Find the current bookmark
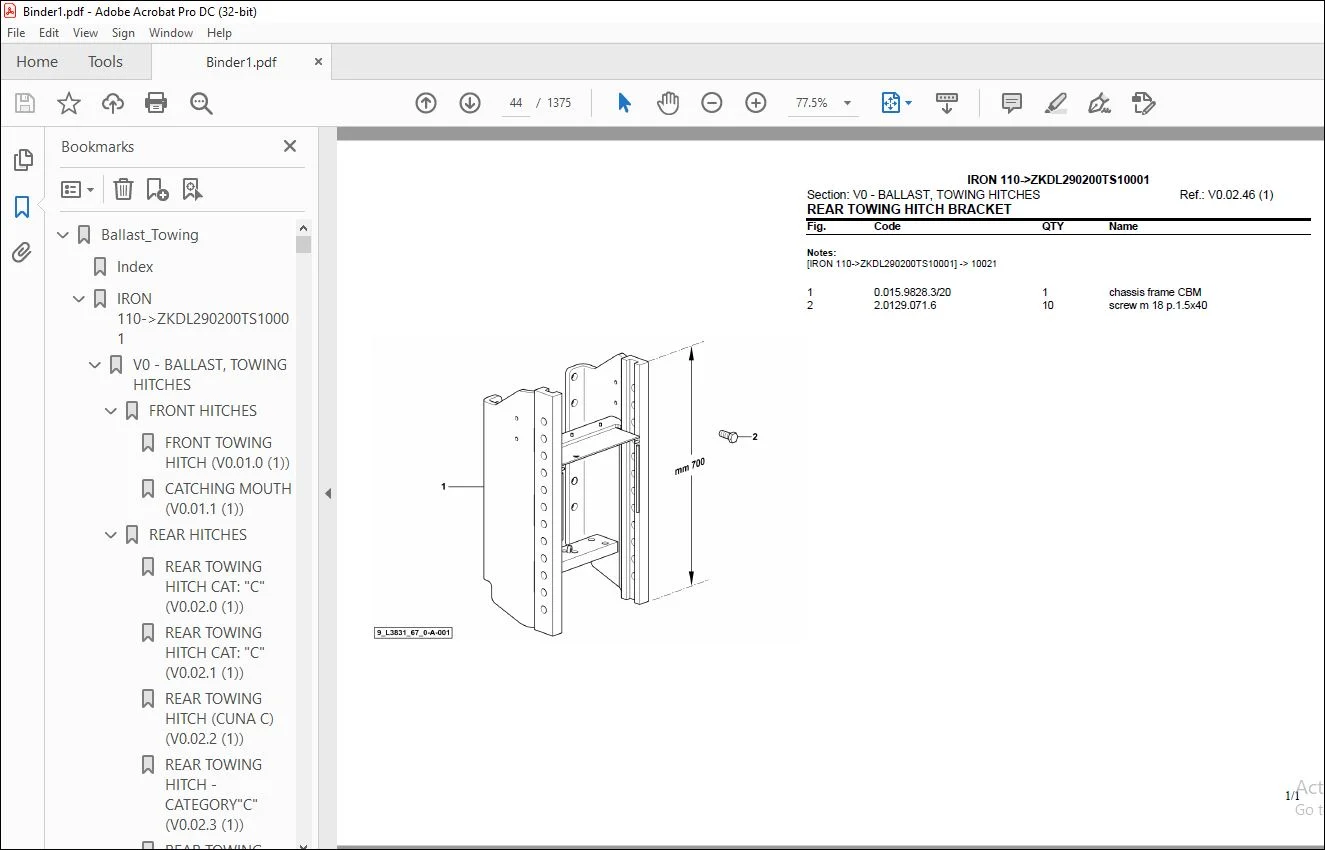 [x=192, y=189]
